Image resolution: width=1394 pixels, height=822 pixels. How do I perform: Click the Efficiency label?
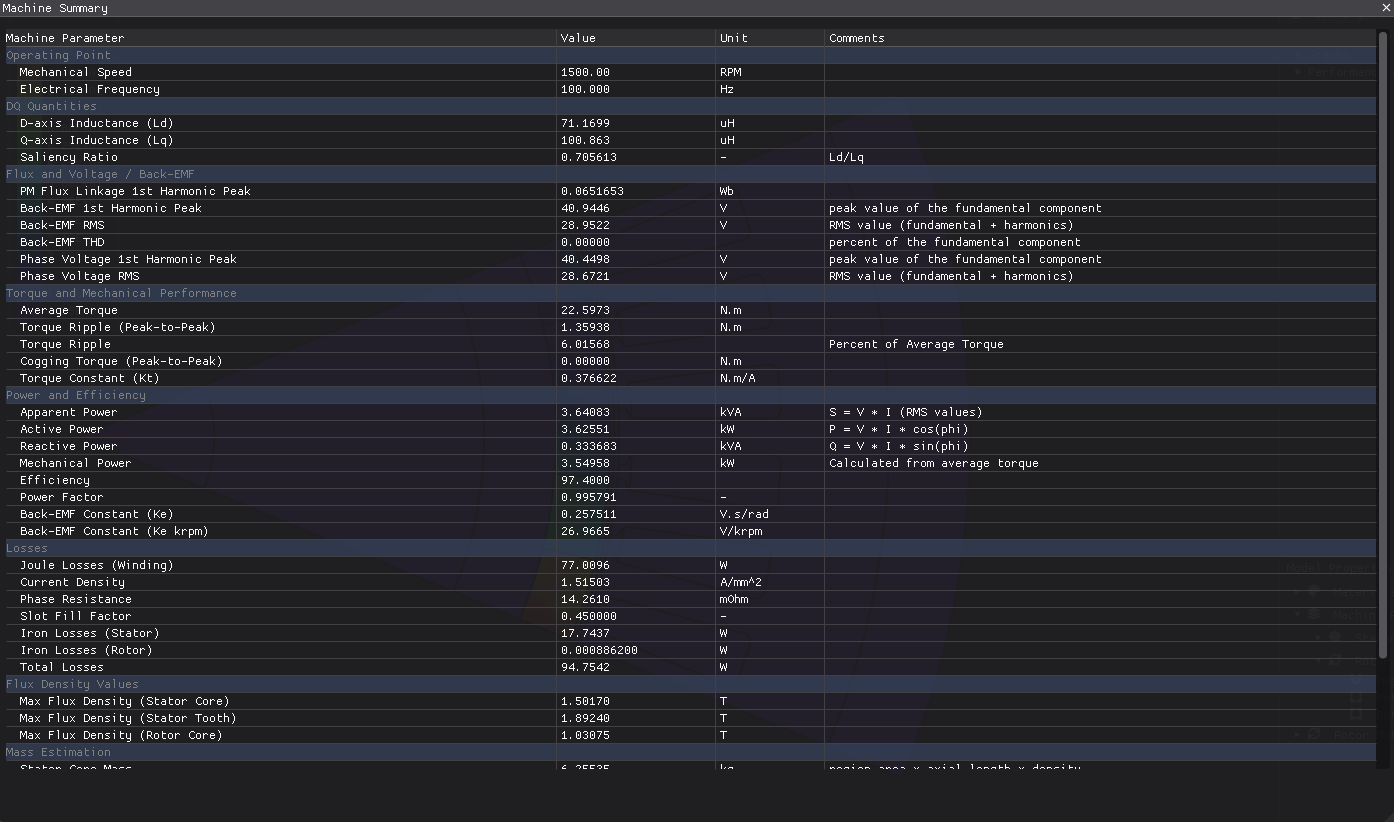point(55,480)
